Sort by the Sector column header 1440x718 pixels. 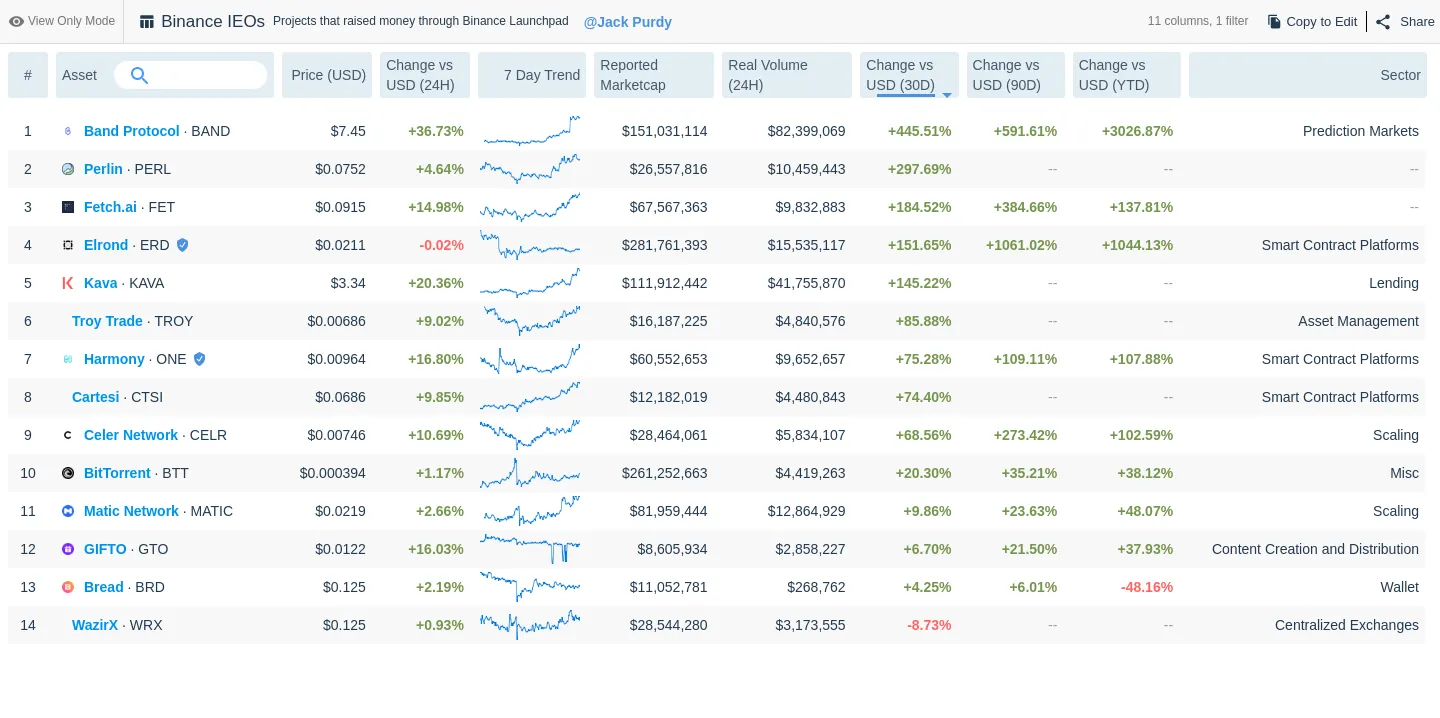coord(1399,75)
